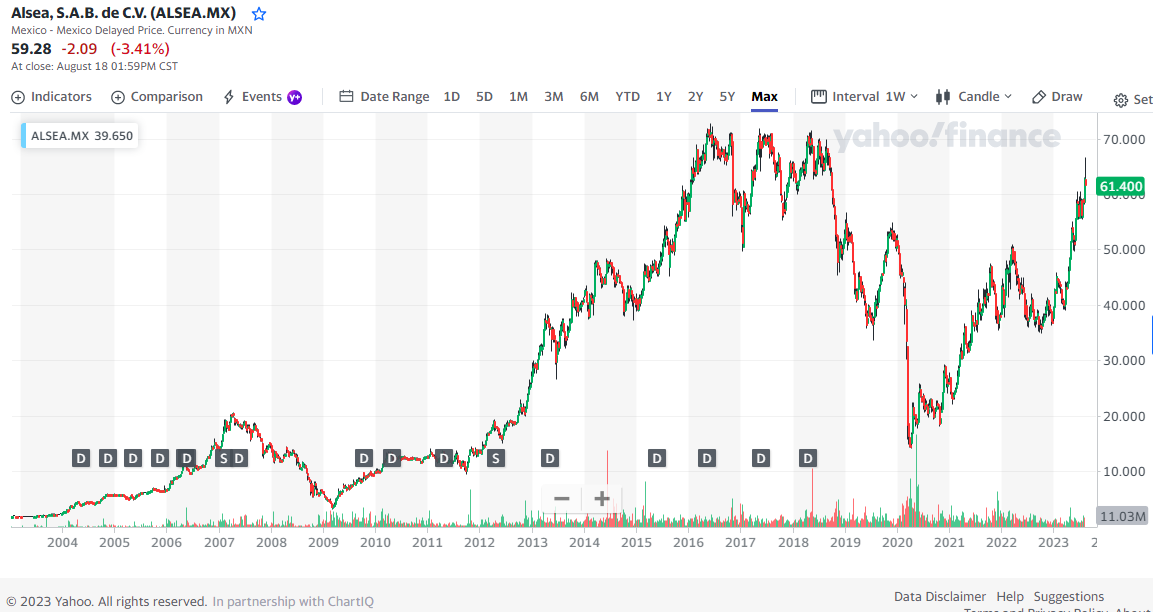Expand the Interval 1W dropdown
The image size is (1153, 612).
tap(865, 96)
